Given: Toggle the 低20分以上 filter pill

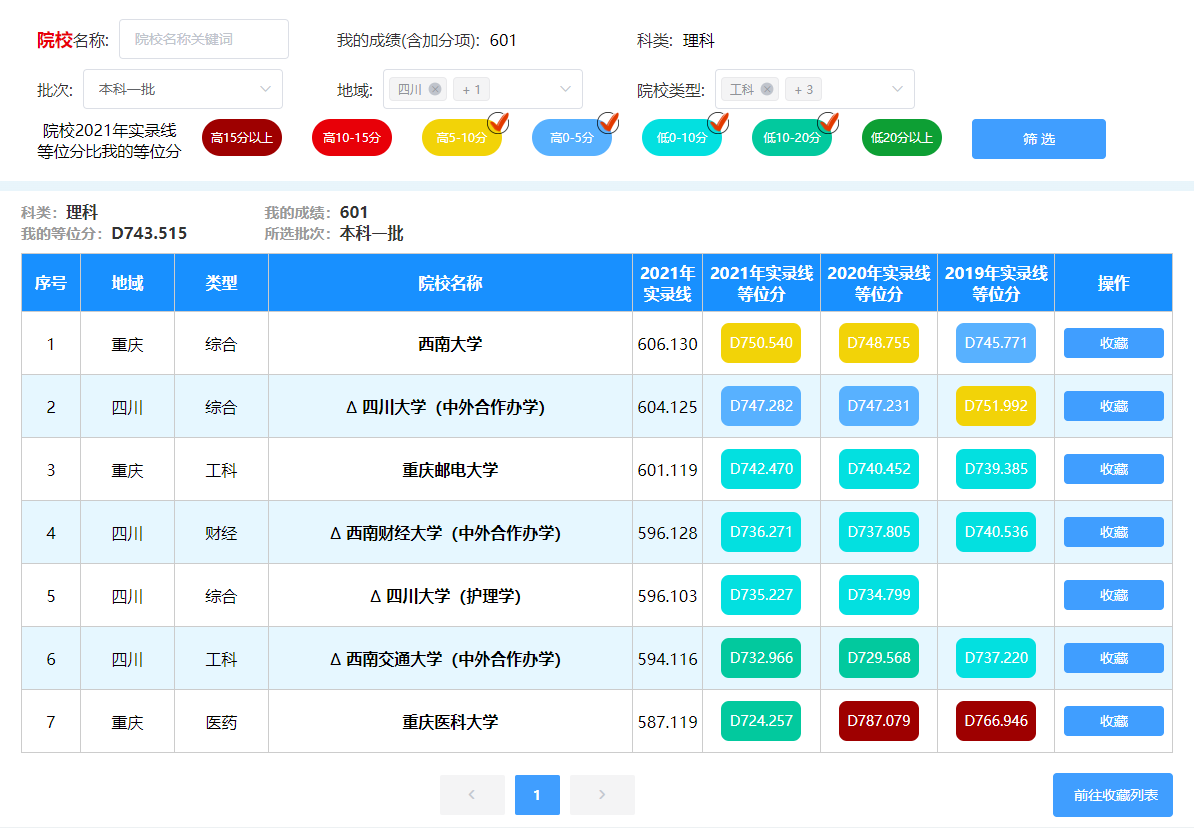Looking at the screenshot, I should (902, 138).
